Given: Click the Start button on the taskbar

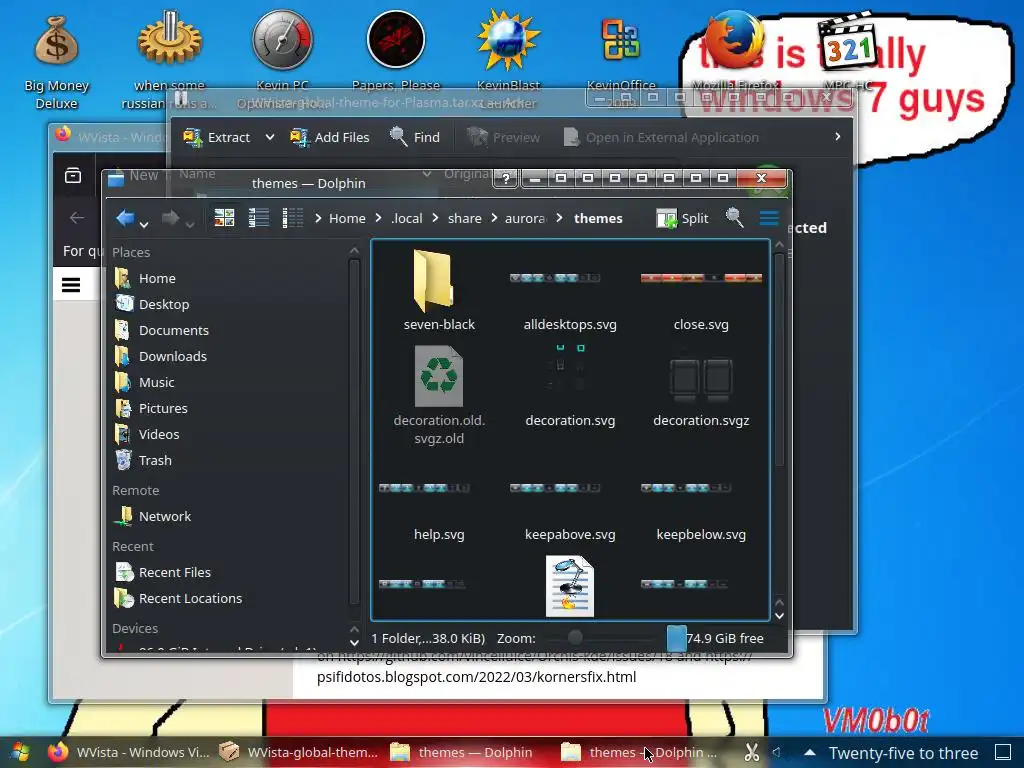Looking at the screenshot, I should (20, 752).
